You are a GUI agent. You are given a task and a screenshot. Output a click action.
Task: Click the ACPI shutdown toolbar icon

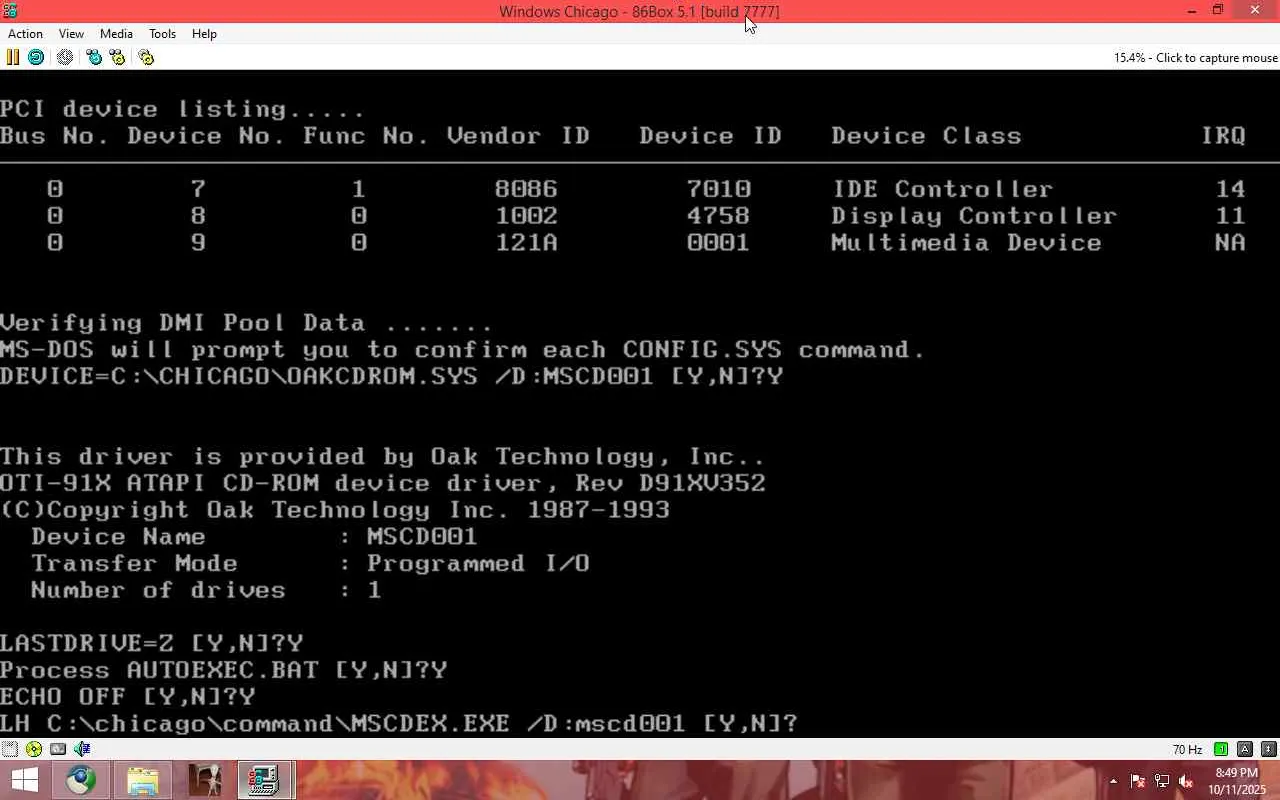coord(65,57)
